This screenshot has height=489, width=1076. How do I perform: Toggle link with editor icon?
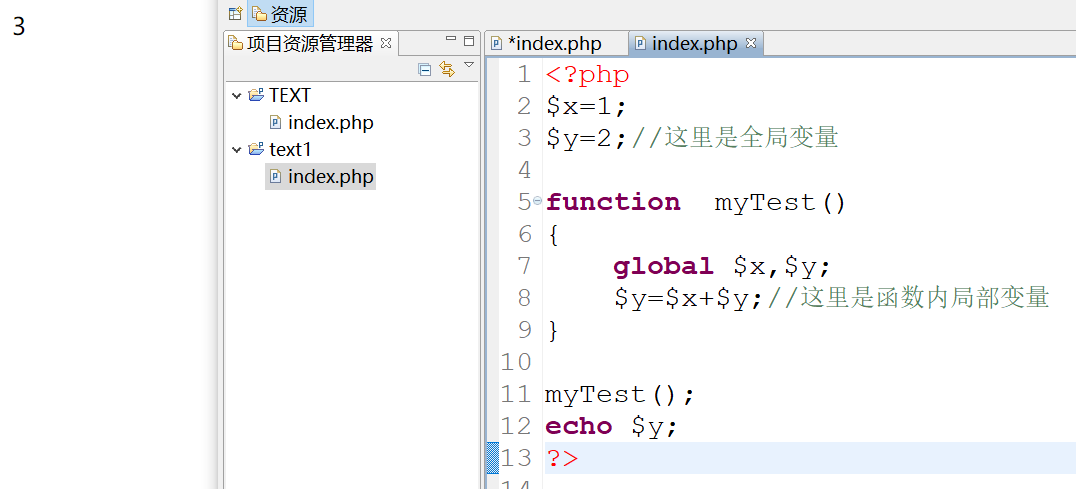click(x=447, y=69)
